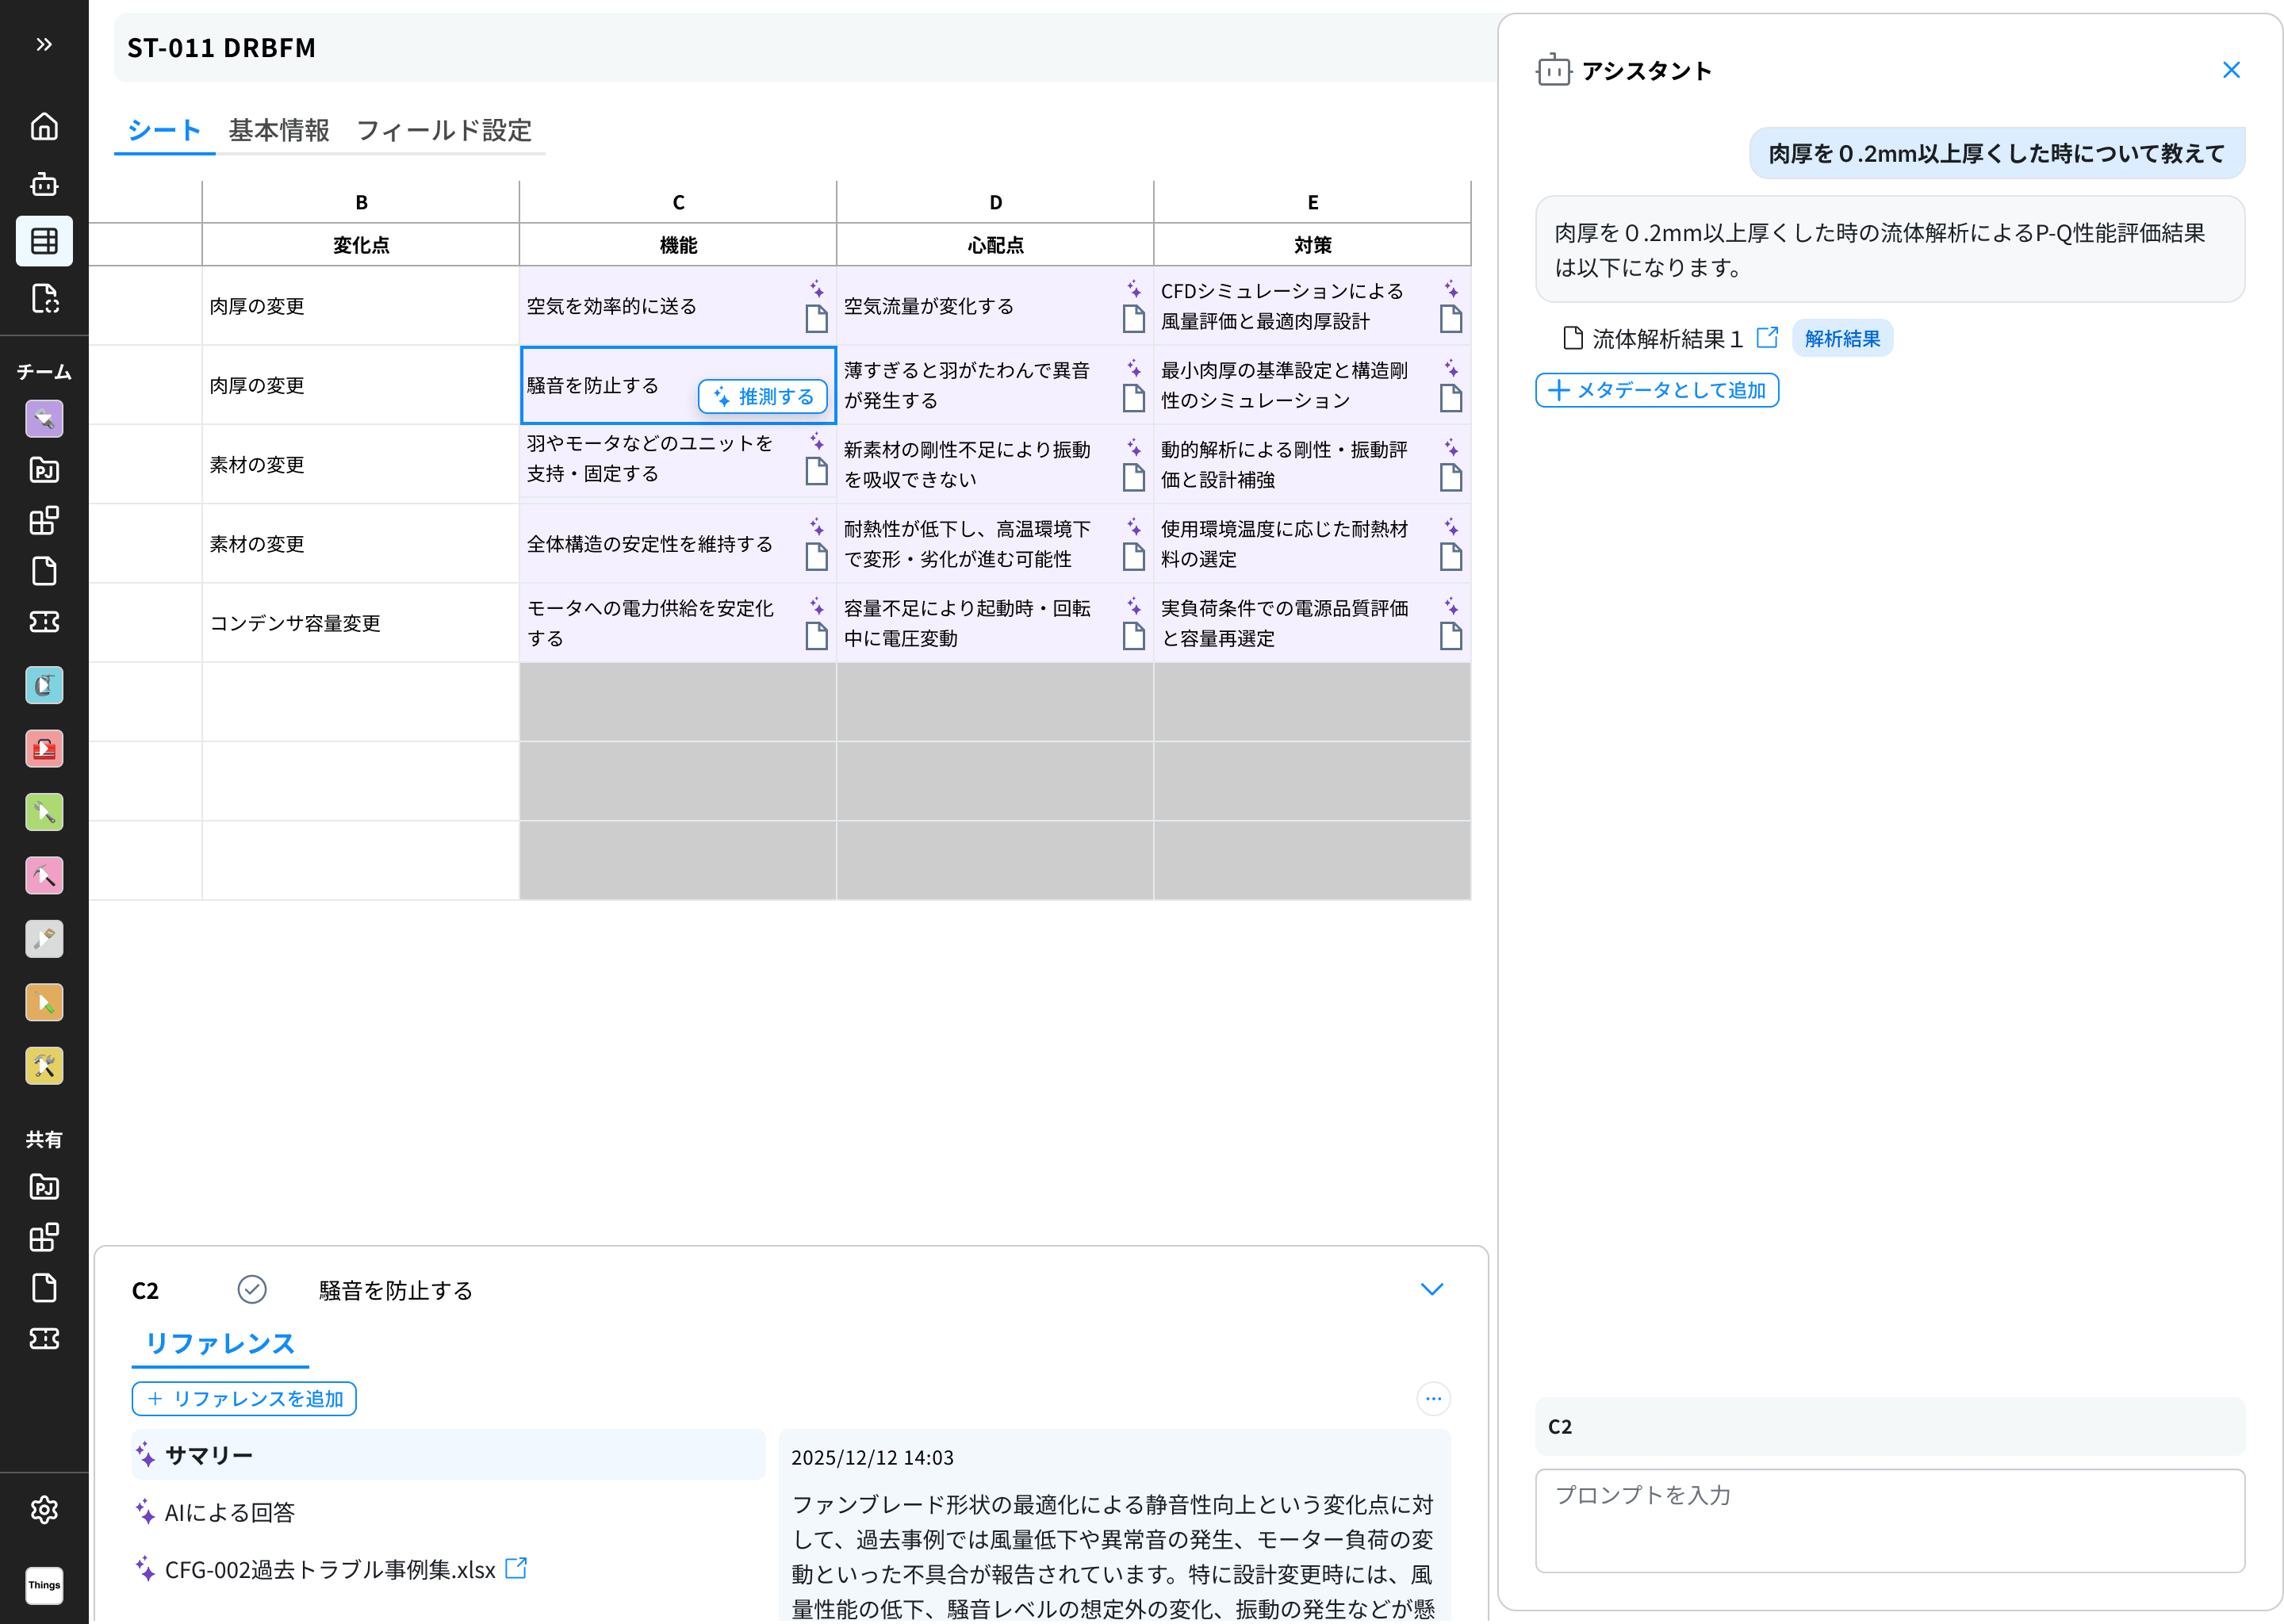The image size is (2284, 1624).
Task: Switch to the フィールド設定 tab
Action: click(x=444, y=131)
